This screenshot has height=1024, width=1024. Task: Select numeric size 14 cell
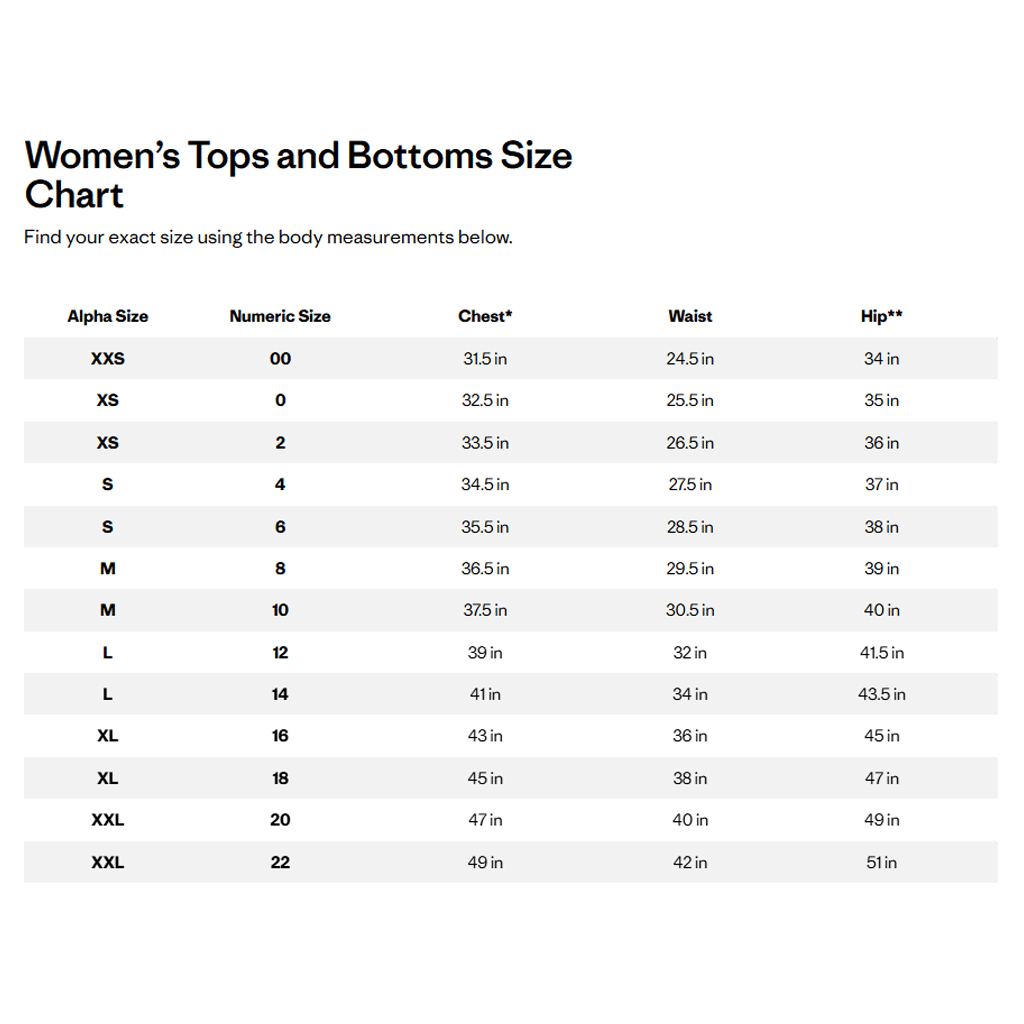click(x=280, y=694)
